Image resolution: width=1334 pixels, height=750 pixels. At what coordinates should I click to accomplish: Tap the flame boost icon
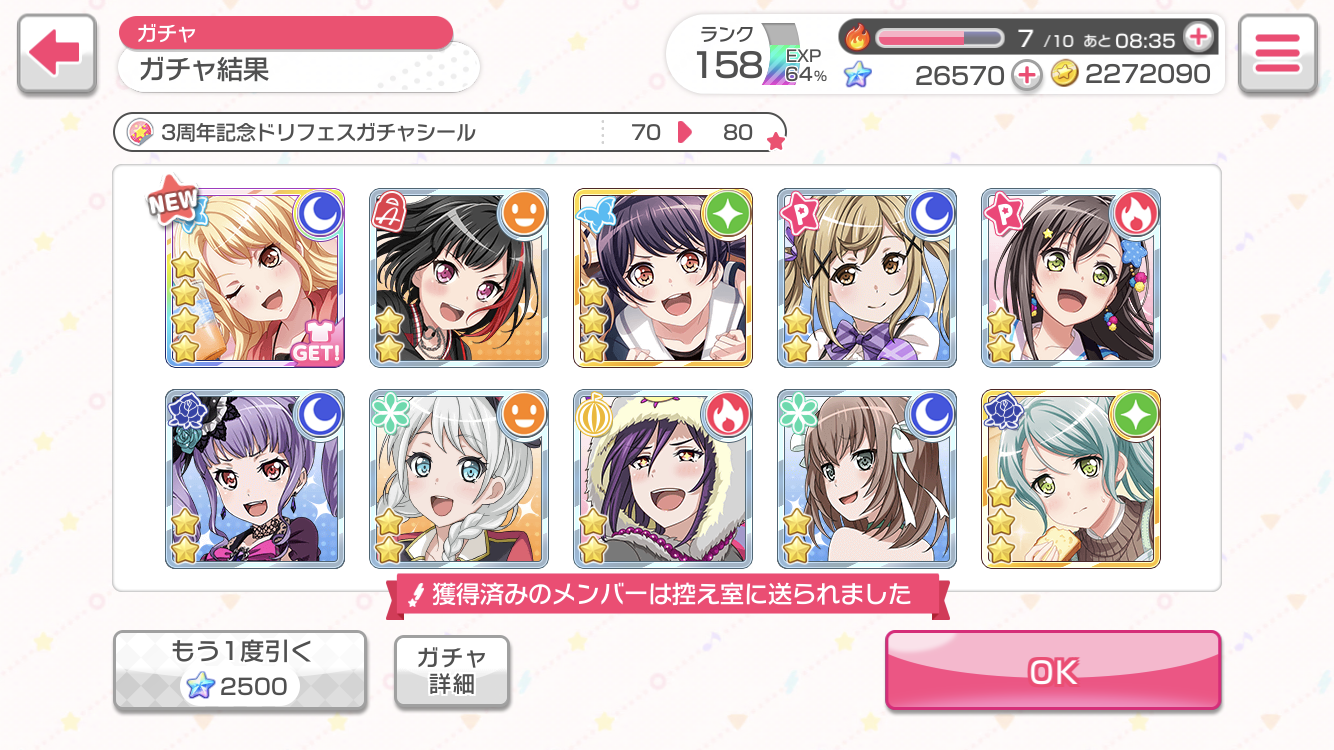[858, 38]
